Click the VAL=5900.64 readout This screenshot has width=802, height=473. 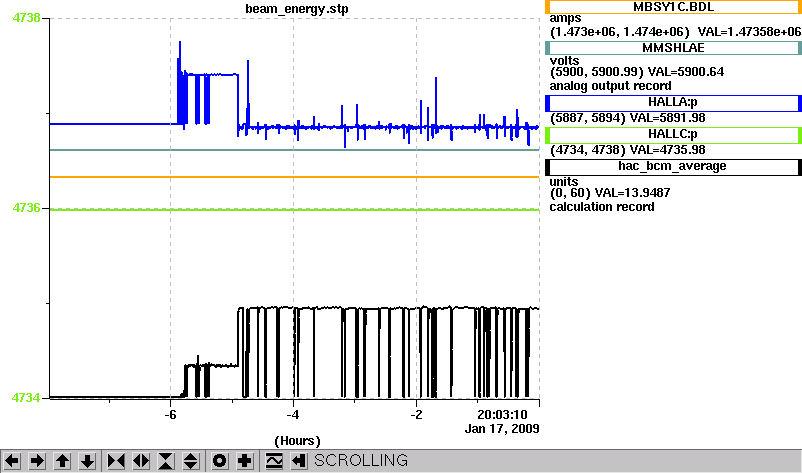click(x=686, y=72)
